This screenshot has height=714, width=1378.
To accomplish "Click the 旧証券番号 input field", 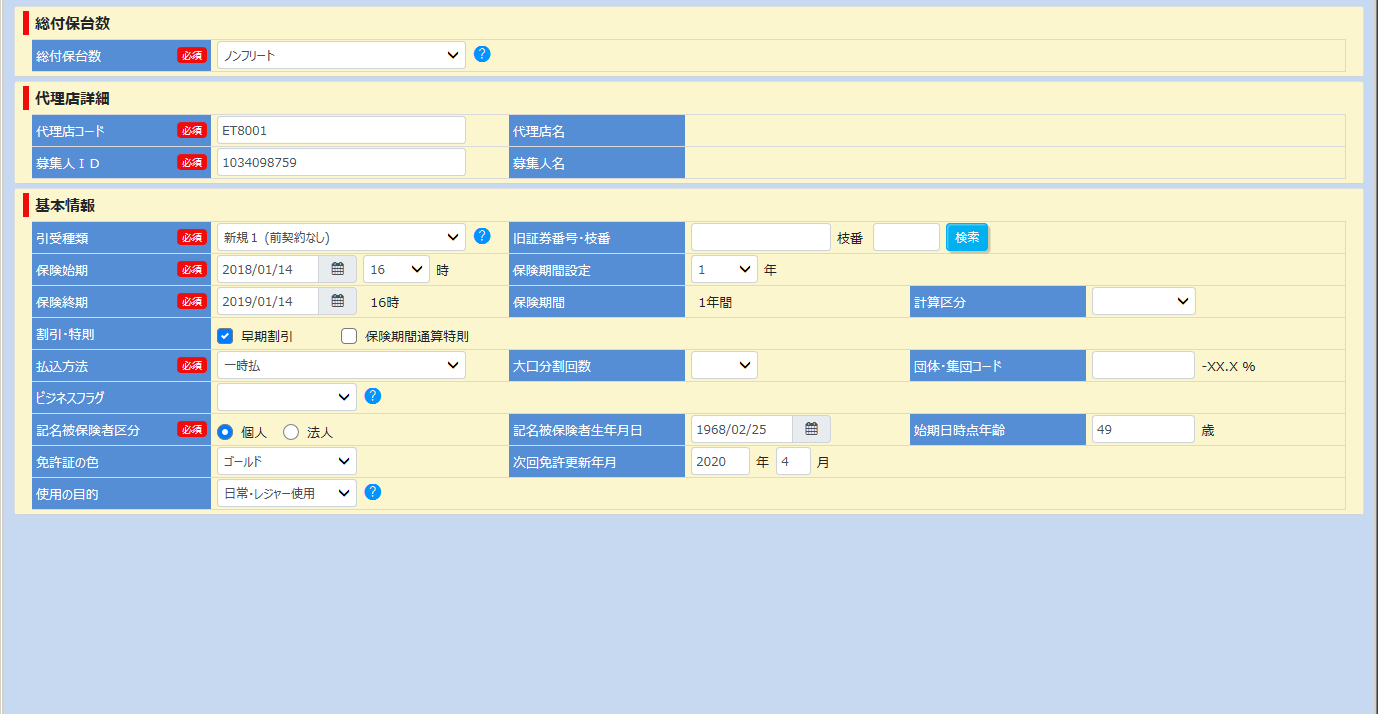I will [760, 237].
